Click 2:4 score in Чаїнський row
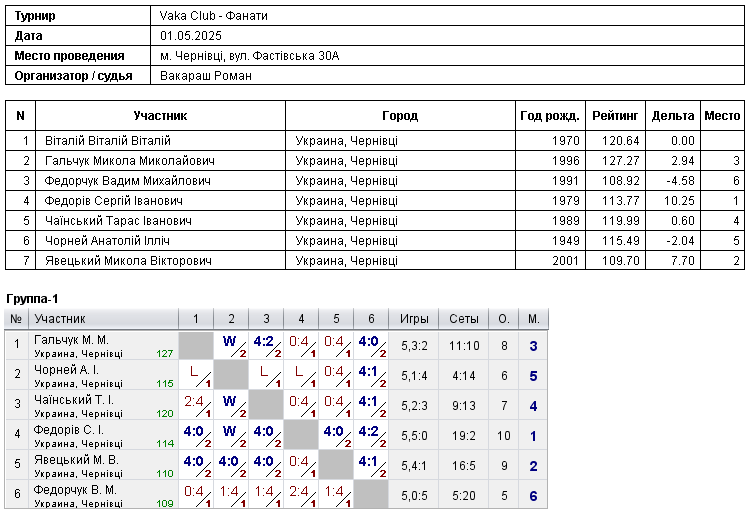 tap(194, 402)
